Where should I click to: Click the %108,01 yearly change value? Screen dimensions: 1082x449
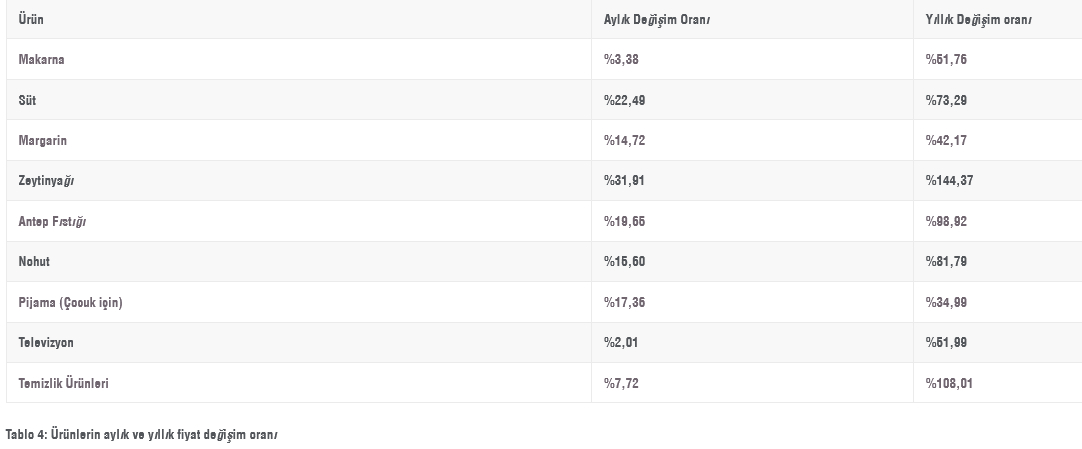coord(950,383)
